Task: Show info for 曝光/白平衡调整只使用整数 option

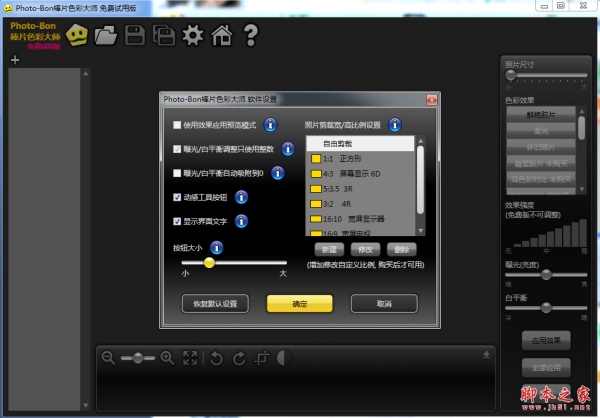Action: pyautogui.click(x=288, y=149)
